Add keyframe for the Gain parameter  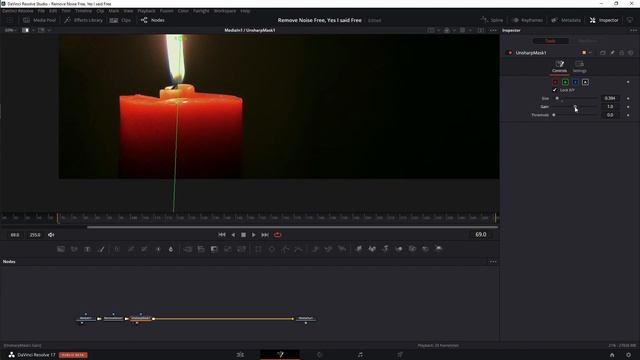coord(628,107)
